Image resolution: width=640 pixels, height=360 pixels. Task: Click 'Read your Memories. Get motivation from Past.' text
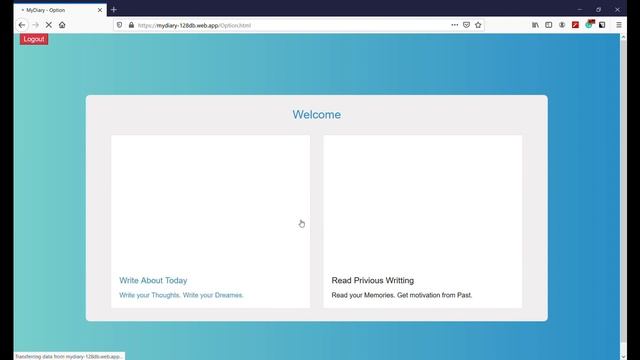click(x=402, y=295)
